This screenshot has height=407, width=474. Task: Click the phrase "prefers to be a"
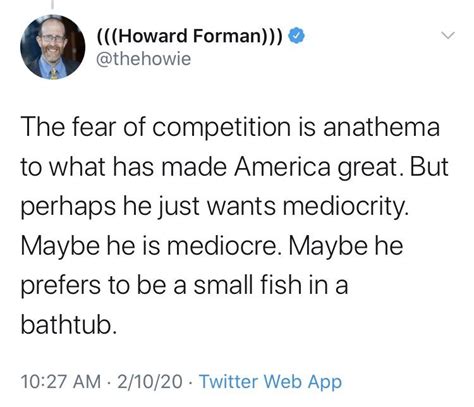tap(104, 286)
